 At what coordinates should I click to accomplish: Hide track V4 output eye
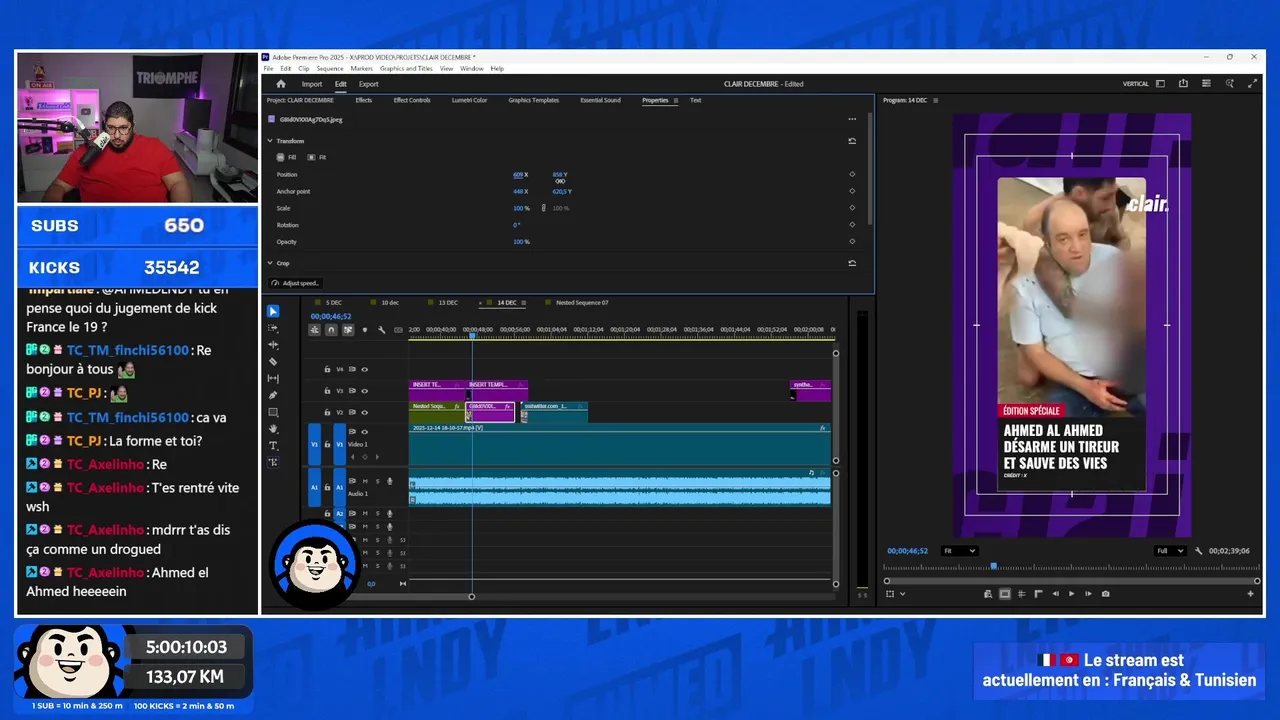[364, 370]
